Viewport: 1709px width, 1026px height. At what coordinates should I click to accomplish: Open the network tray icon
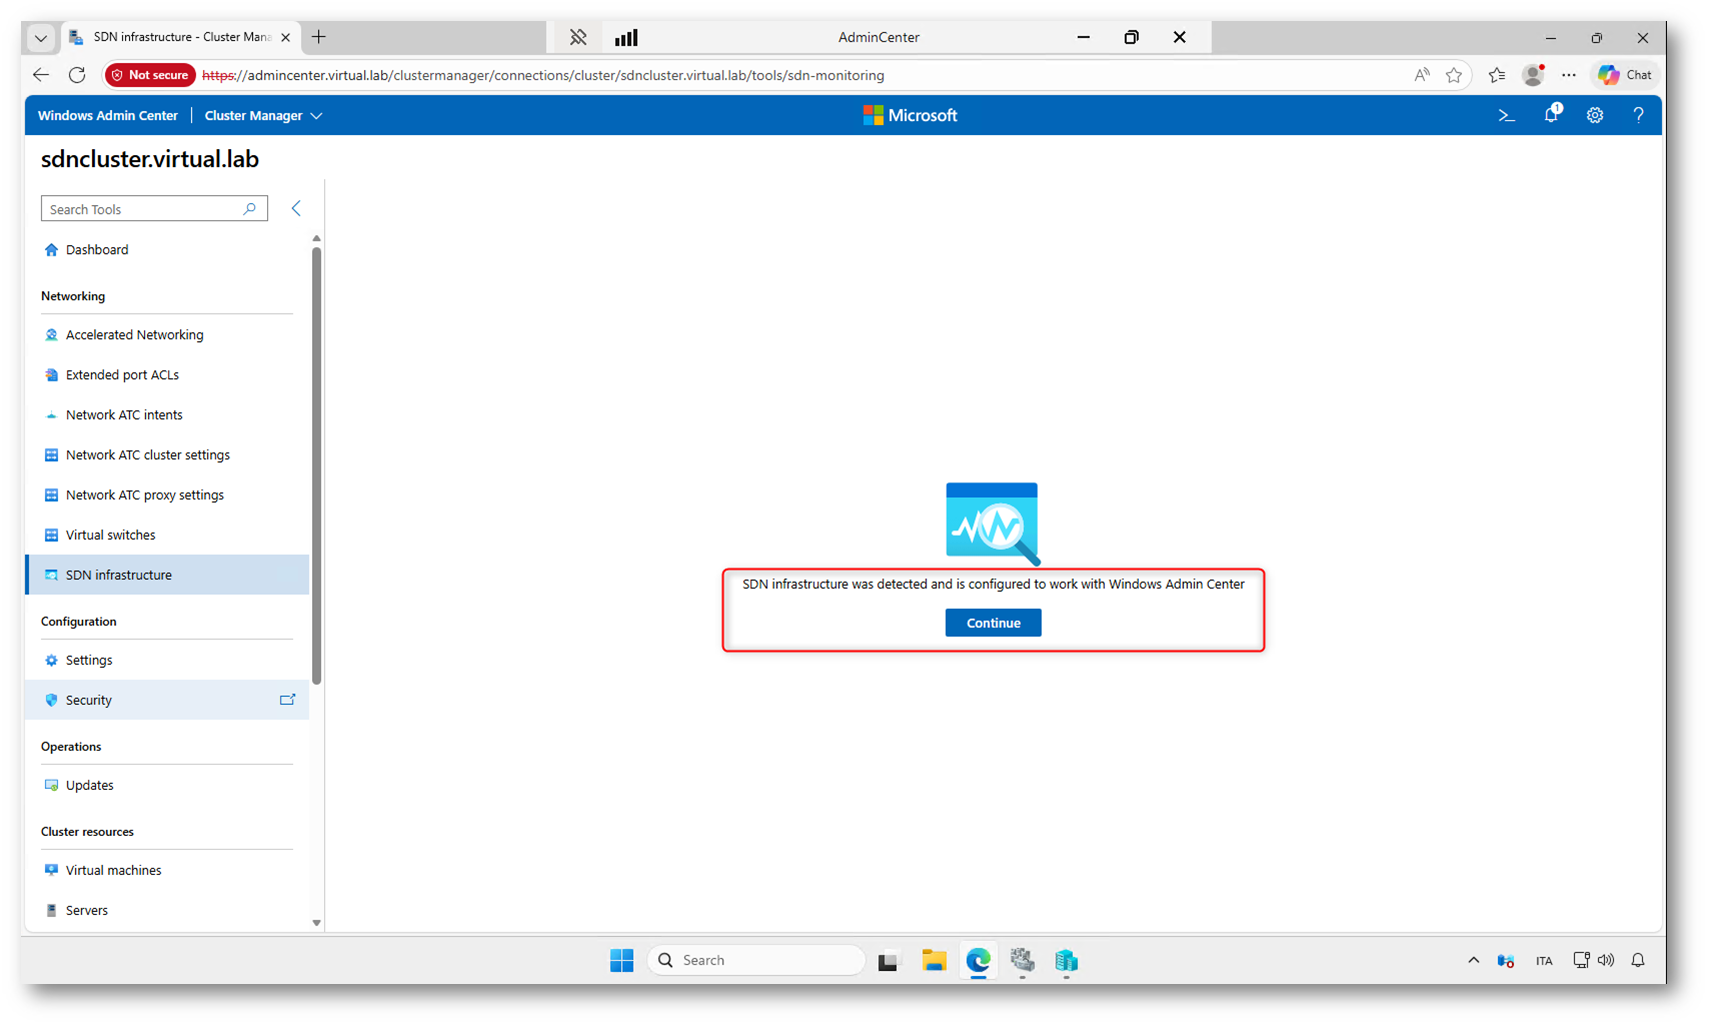[x=1581, y=960]
